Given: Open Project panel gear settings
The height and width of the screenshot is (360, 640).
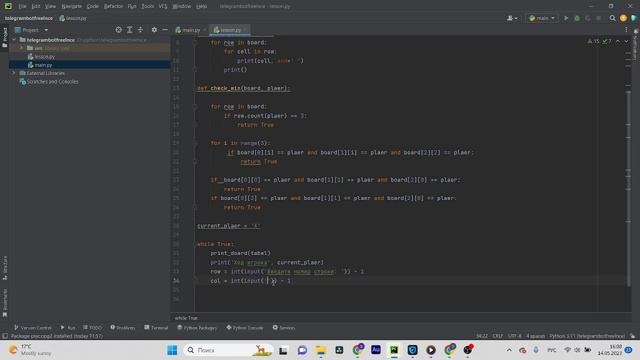Looking at the screenshot, I should 154,30.
